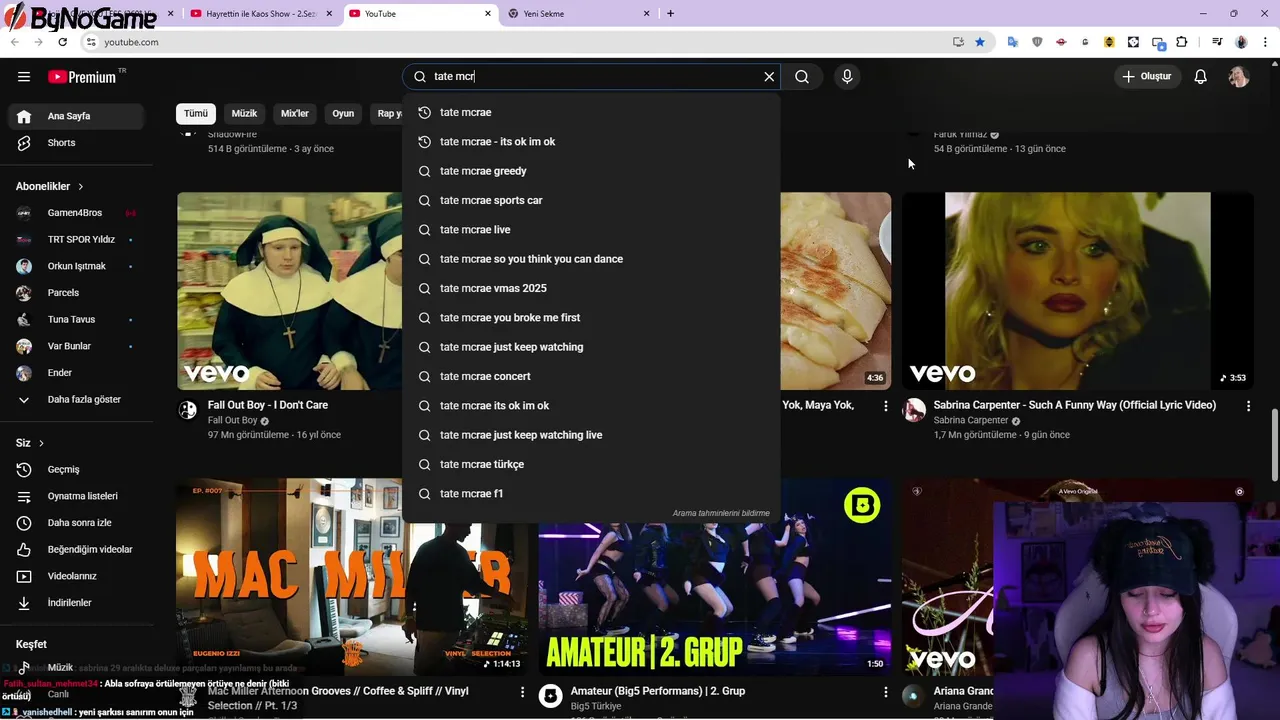Image resolution: width=1280 pixels, height=720 pixels.
Task: Open the Sabrina Carpenter channel avatar
Action: (x=914, y=410)
